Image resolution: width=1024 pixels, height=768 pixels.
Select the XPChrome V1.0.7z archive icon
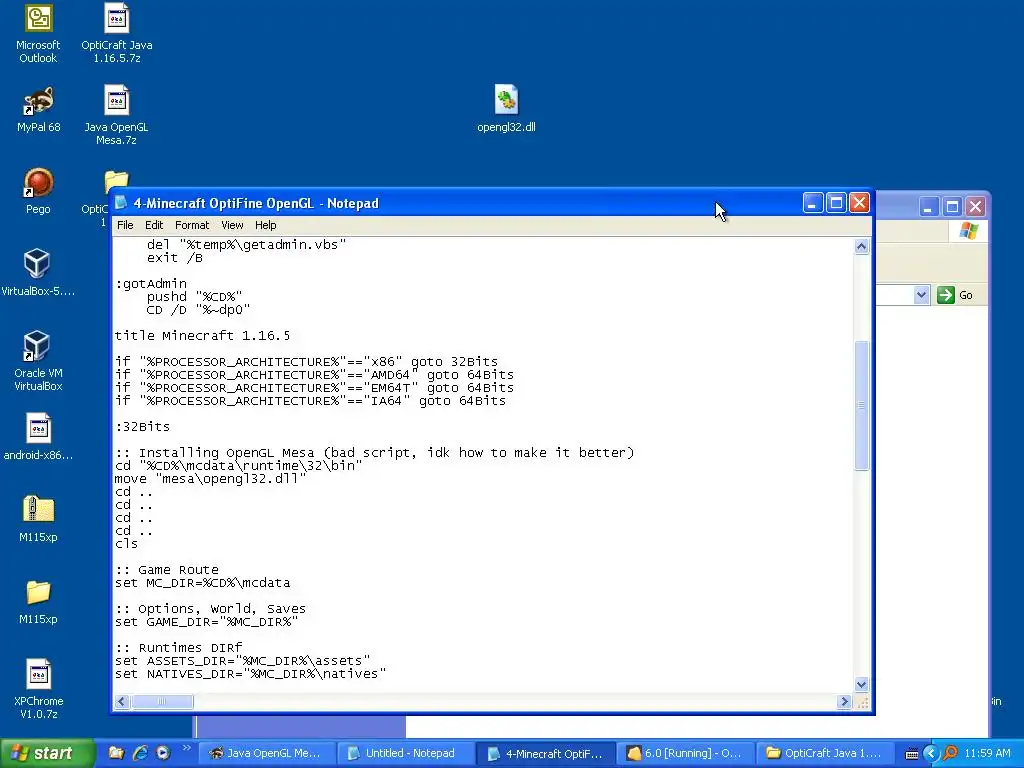point(38,690)
